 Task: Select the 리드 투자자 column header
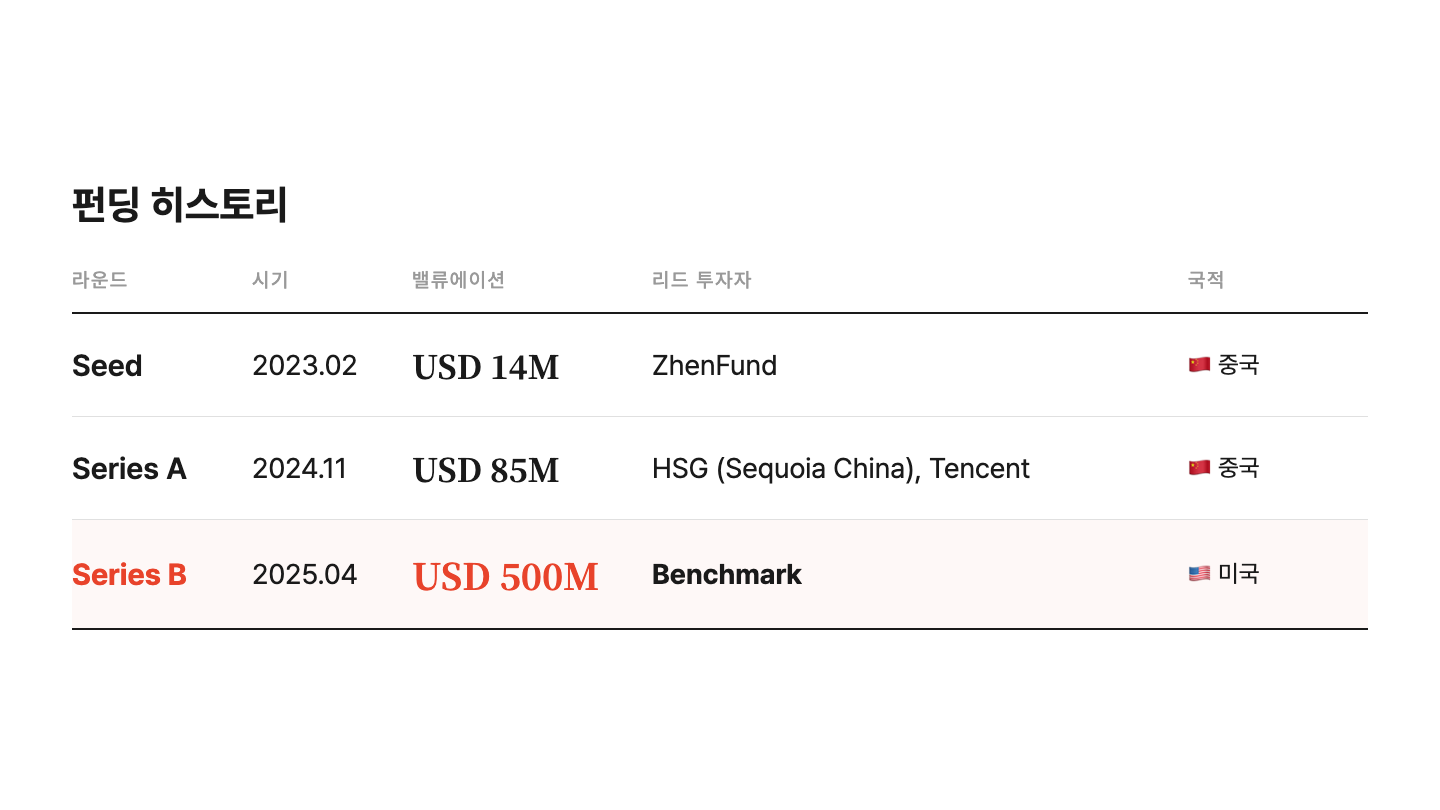coord(701,280)
